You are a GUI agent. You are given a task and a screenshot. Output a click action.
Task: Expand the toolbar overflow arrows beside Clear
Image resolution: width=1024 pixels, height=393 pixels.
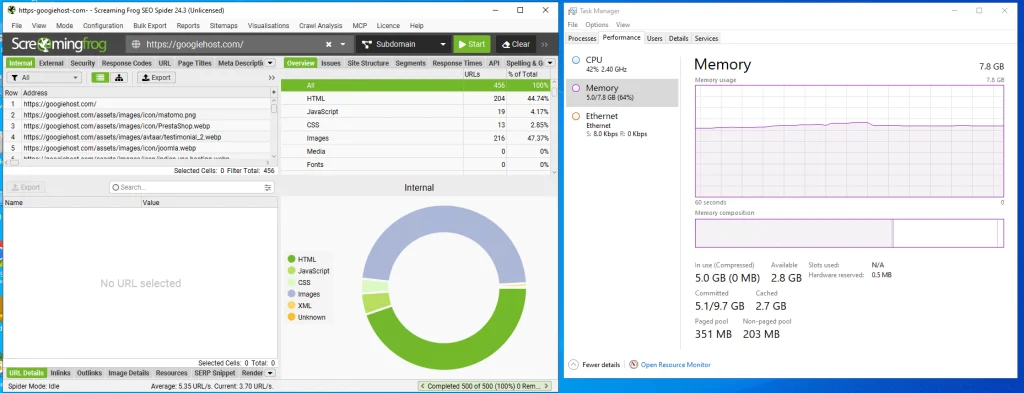click(x=545, y=44)
